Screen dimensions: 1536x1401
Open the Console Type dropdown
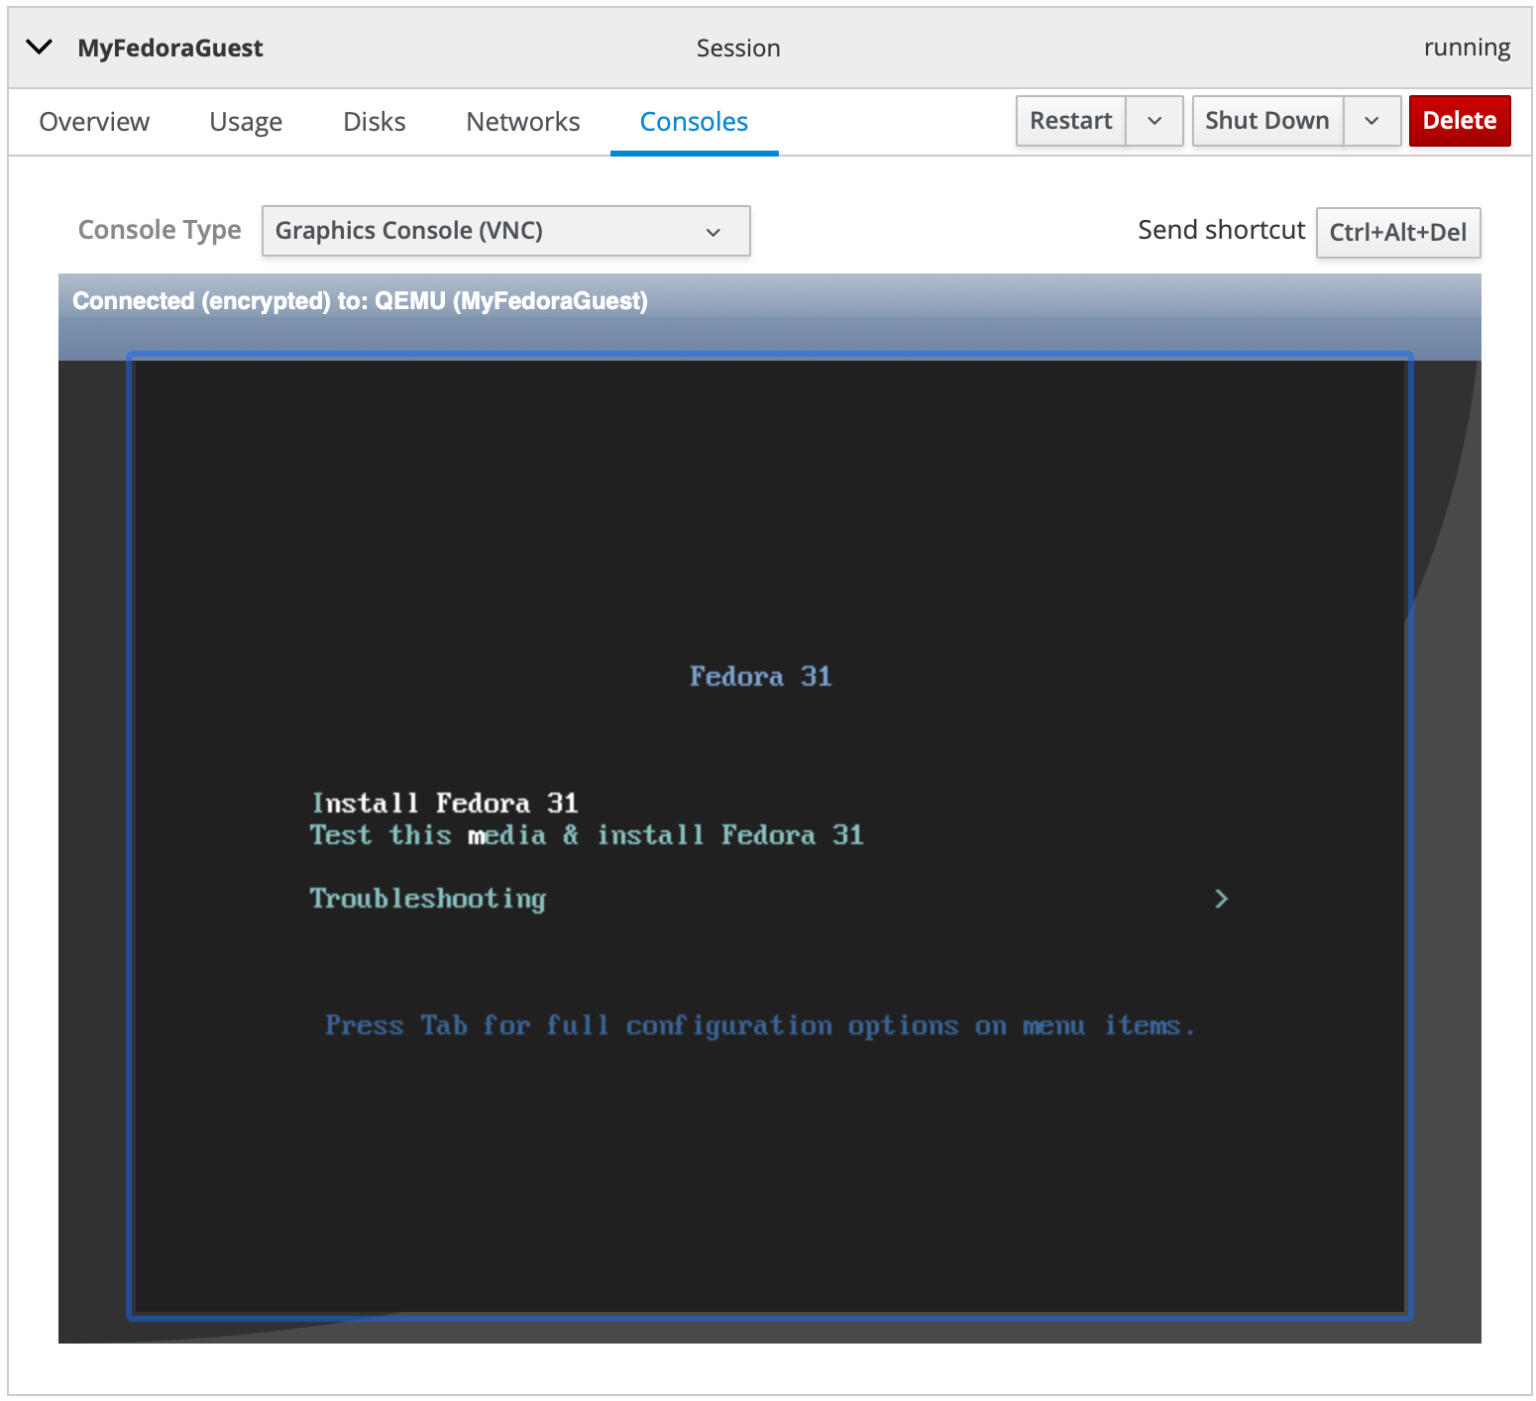tap(505, 230)
